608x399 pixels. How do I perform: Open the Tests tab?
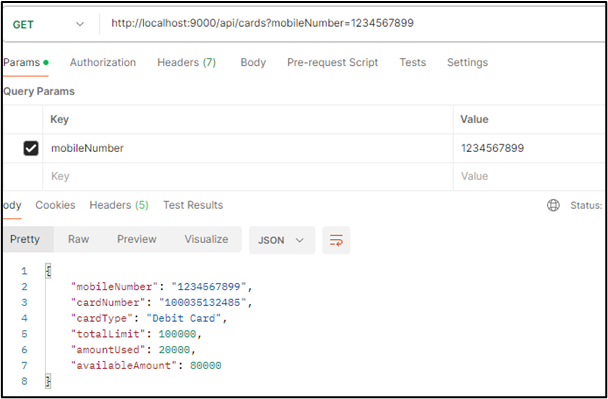point(413,62)
